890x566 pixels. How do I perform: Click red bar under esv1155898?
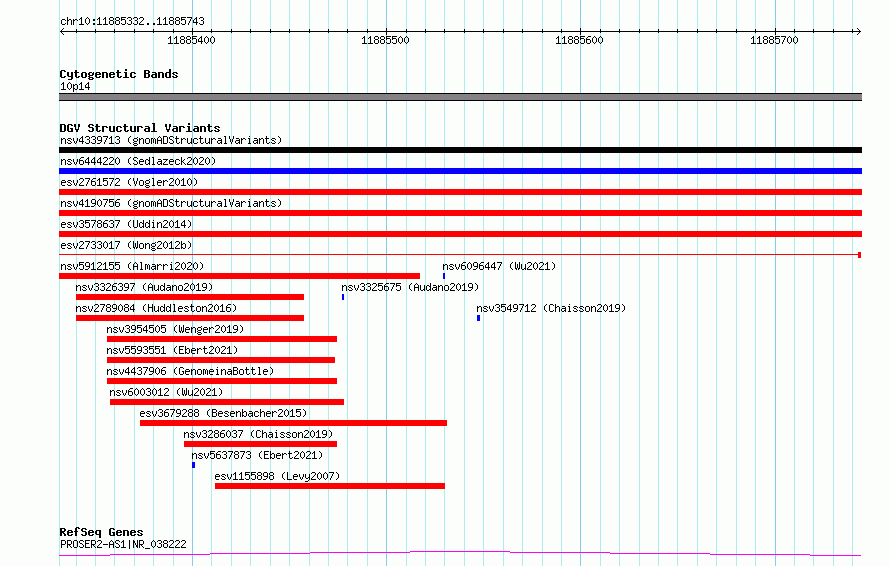pyautogui.click(x=330, y=486)
